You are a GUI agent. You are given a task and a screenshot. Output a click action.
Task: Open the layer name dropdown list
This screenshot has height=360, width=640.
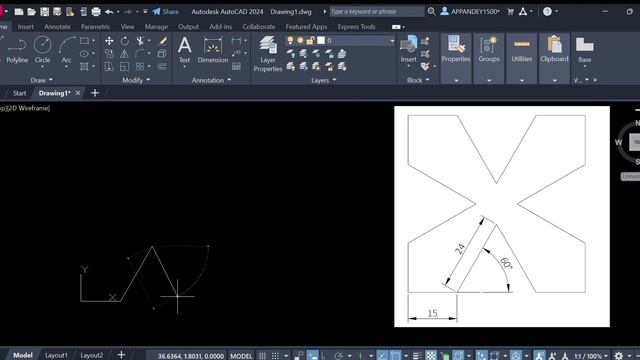tap(392, 40)
